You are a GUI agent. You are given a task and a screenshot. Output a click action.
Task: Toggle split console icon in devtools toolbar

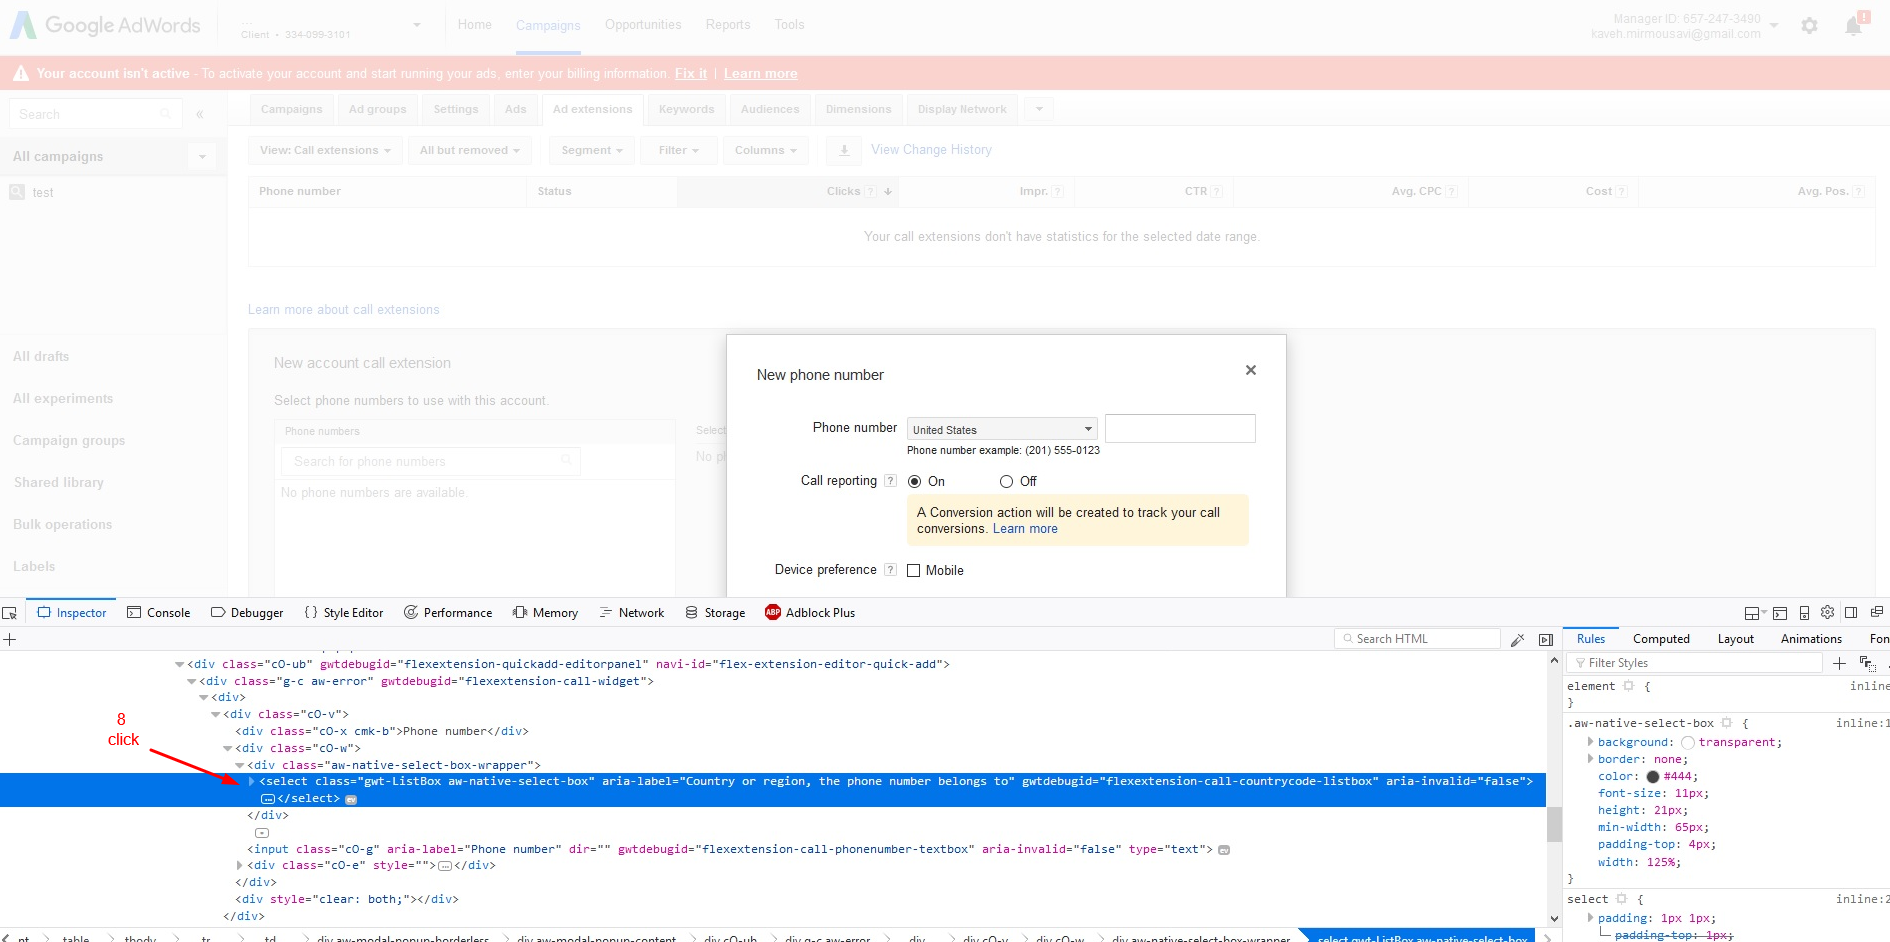1780,613
